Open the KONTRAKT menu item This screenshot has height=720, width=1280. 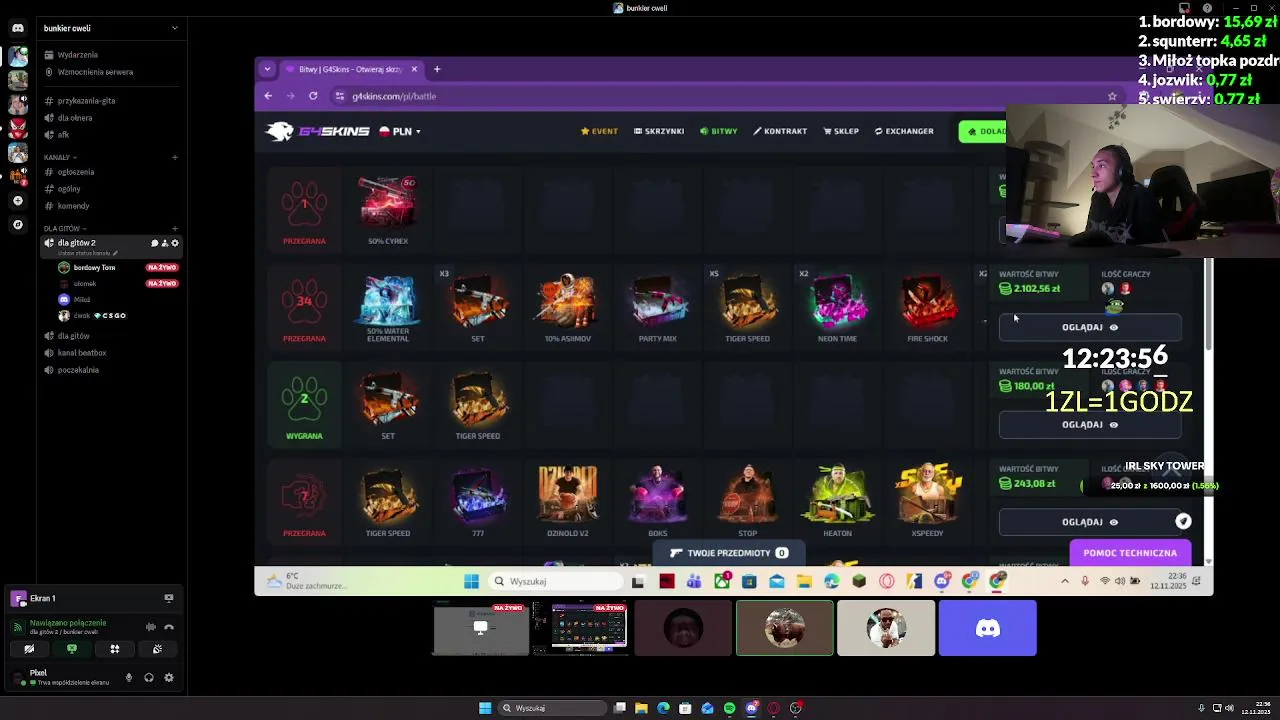[x=780, y=131]
